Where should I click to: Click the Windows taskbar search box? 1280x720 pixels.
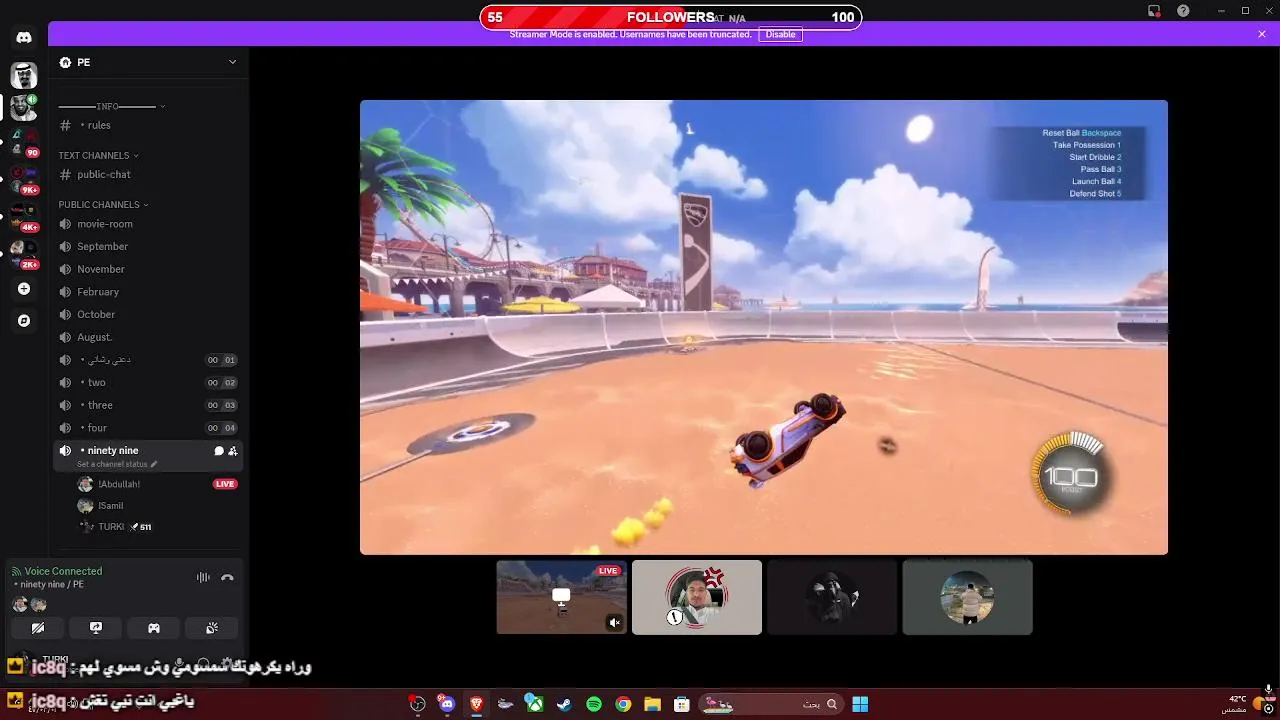771,704
